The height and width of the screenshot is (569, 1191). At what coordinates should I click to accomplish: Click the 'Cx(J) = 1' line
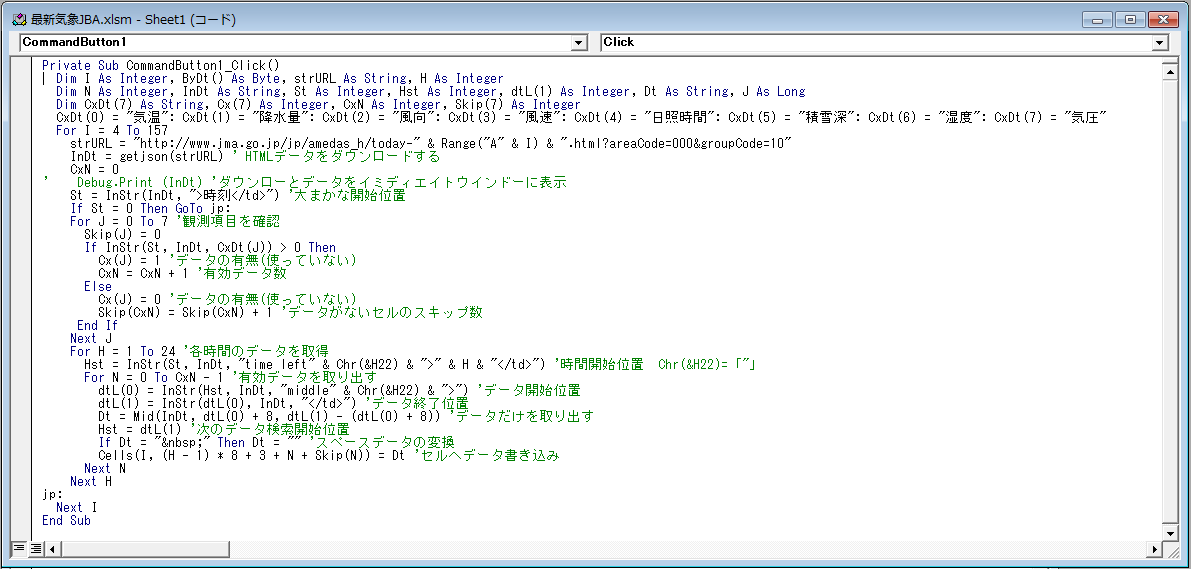pos(227,260)
